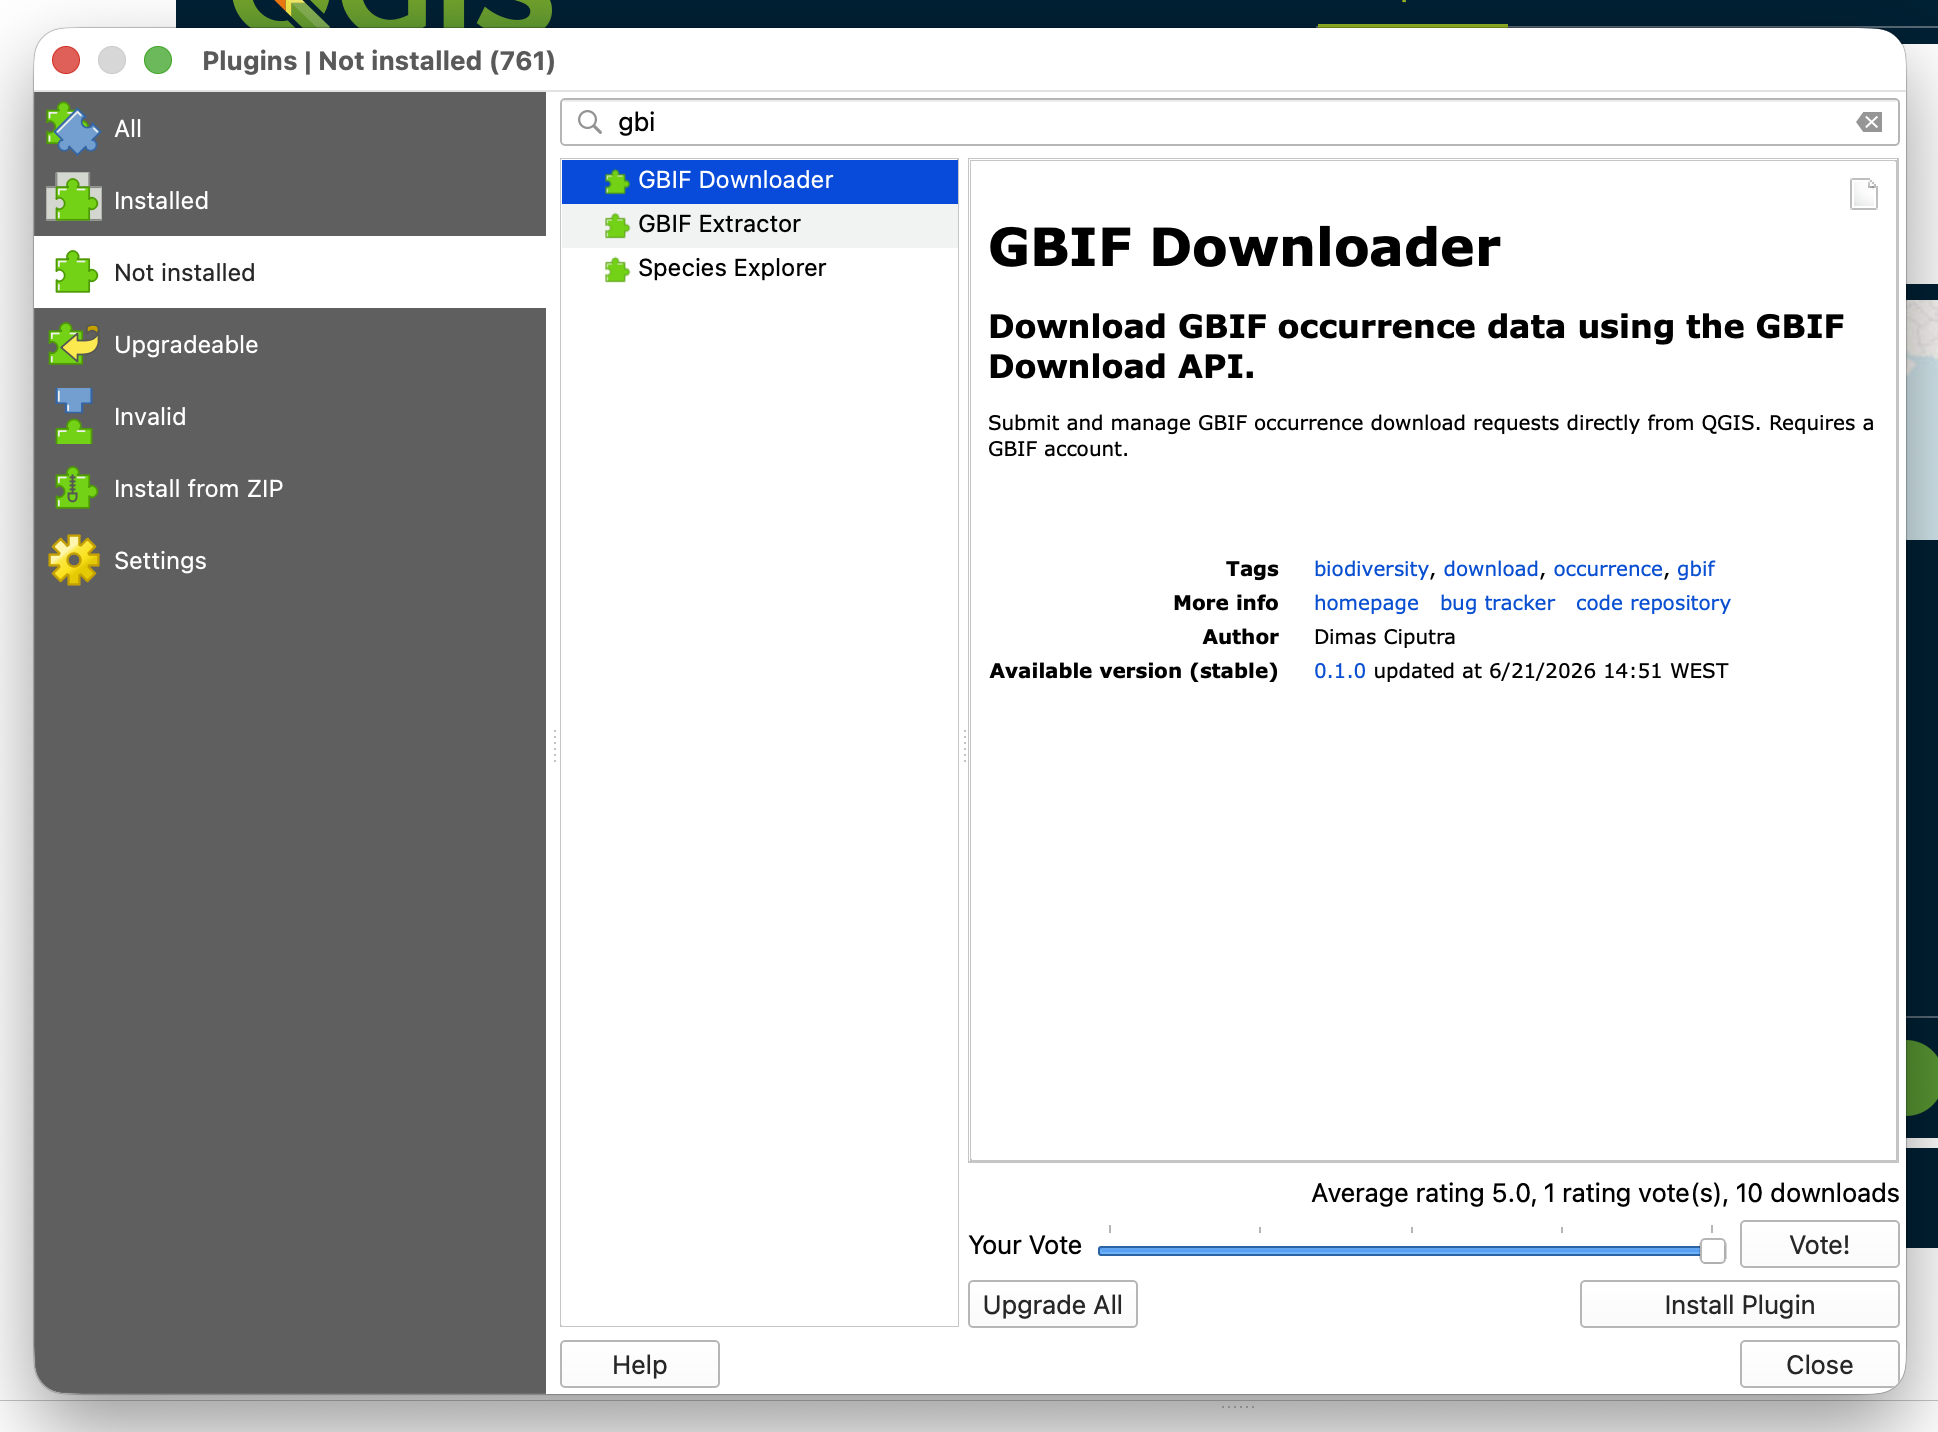Click the page icon in details panel
The image size is (1938, 1432).
1864,194
